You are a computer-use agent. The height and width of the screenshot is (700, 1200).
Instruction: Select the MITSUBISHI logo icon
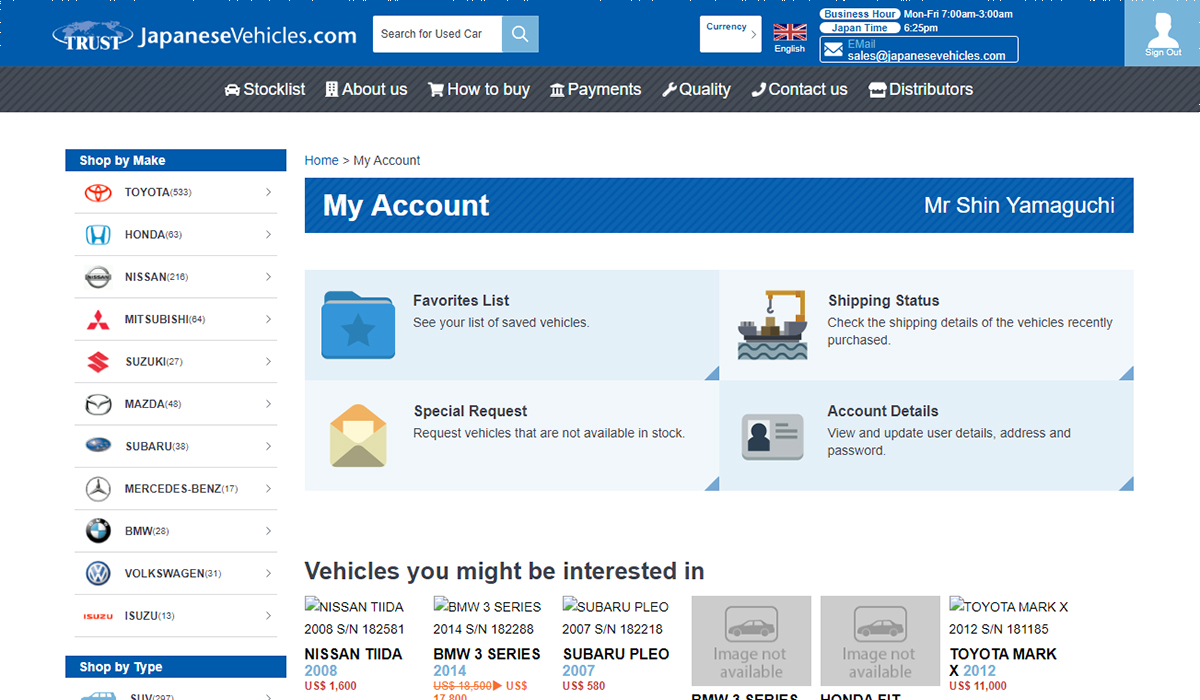click(97, 319)
